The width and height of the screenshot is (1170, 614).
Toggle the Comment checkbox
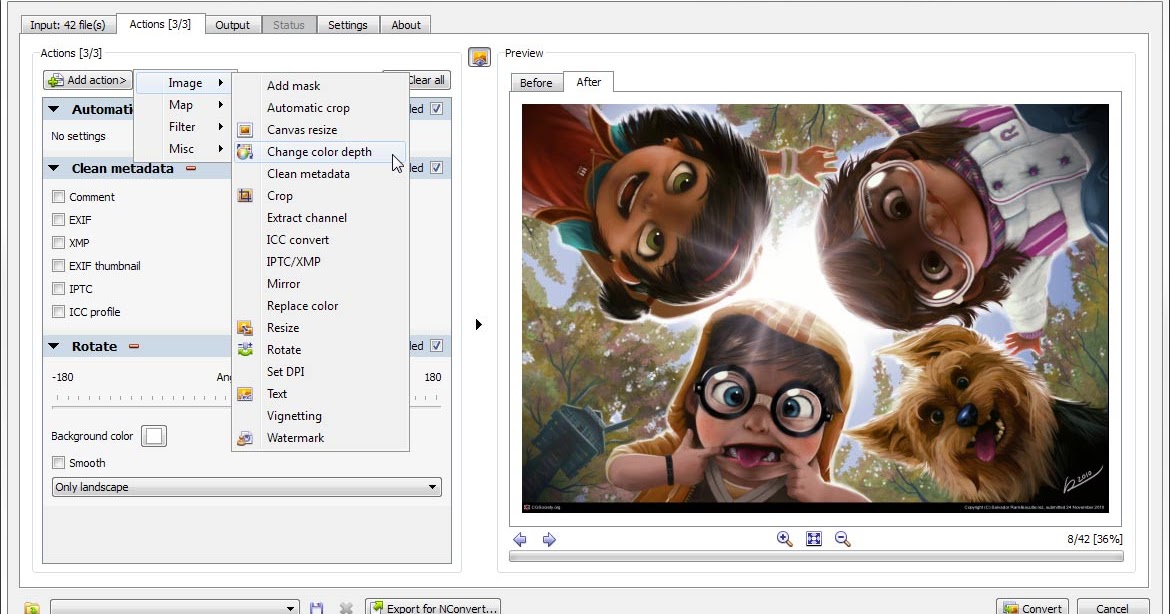[x=58, y=197]
